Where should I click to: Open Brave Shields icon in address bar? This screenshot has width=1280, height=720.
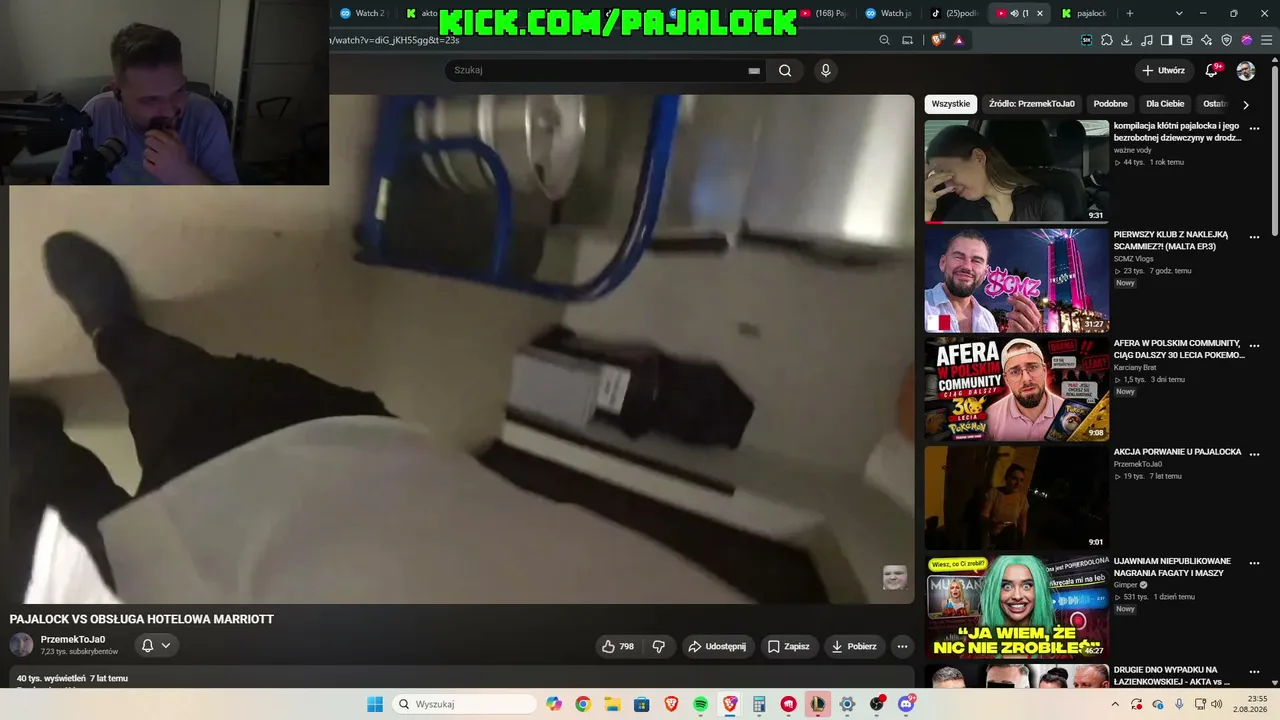pyautogui.click(x=937, y=40)
